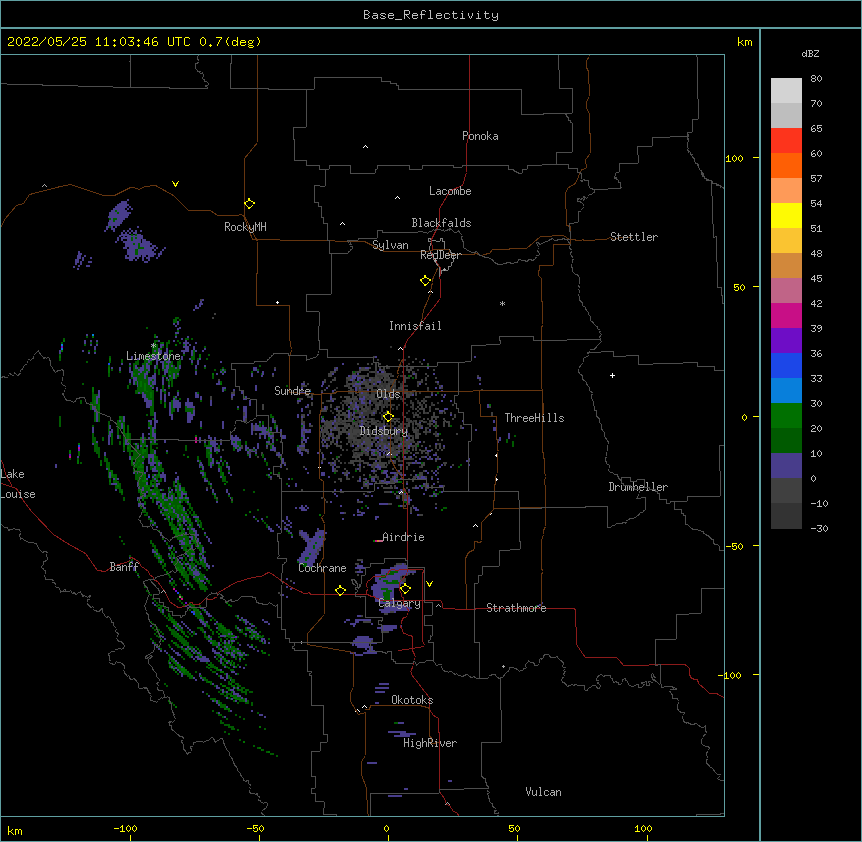Click the Lake Louise label
The height and width of the screenshot is (842, 862).
click(x=18, y=484)
